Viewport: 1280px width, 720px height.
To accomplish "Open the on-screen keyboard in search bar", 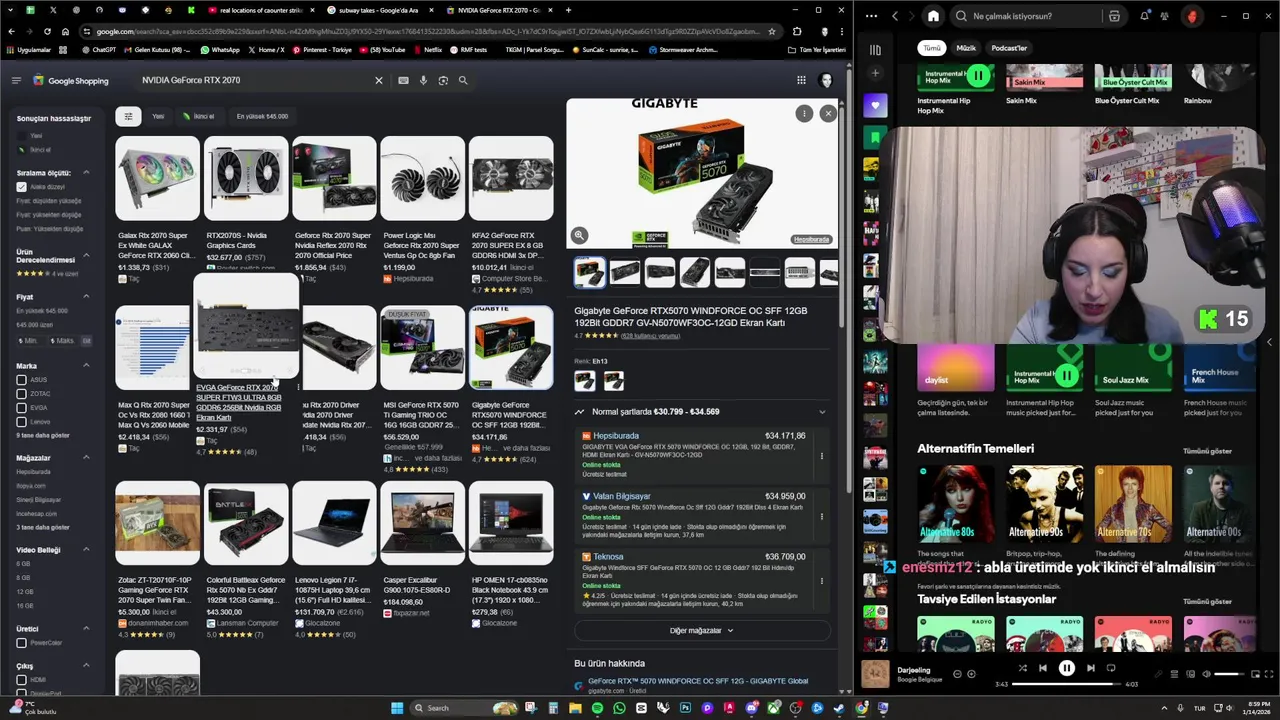I will click(403, 80).
